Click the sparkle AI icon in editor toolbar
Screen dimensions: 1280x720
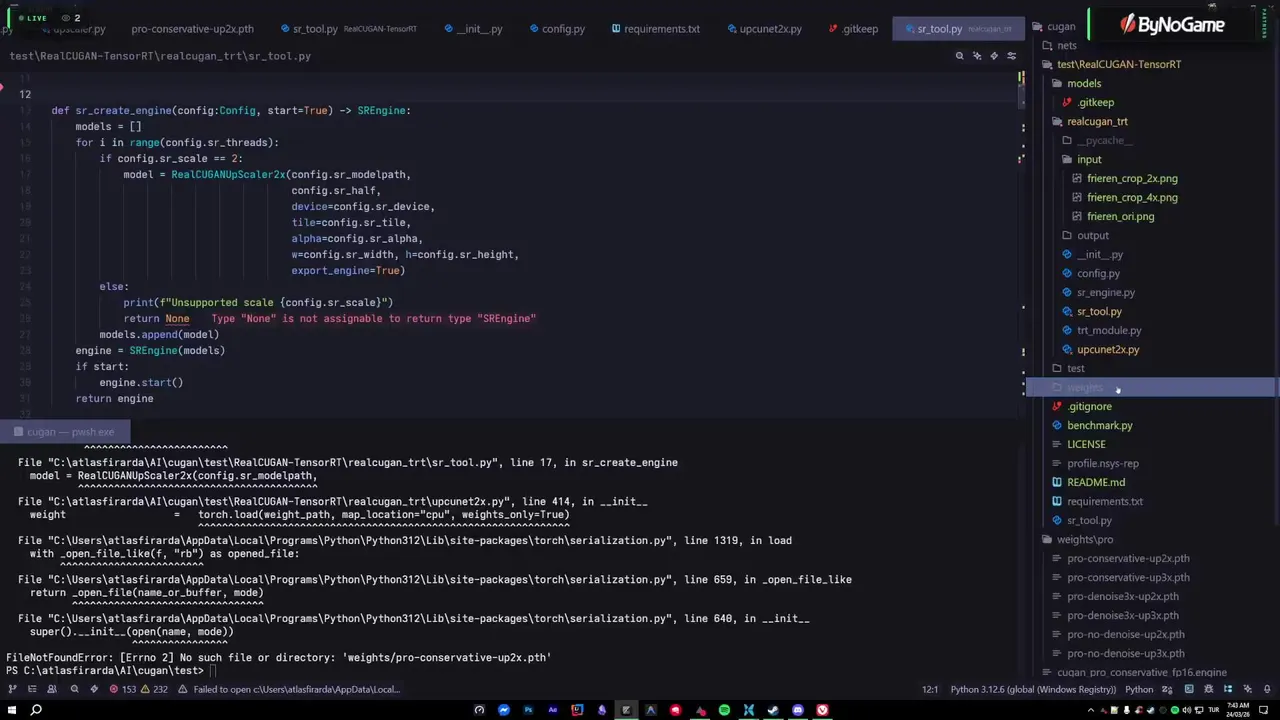coord(977,56)
